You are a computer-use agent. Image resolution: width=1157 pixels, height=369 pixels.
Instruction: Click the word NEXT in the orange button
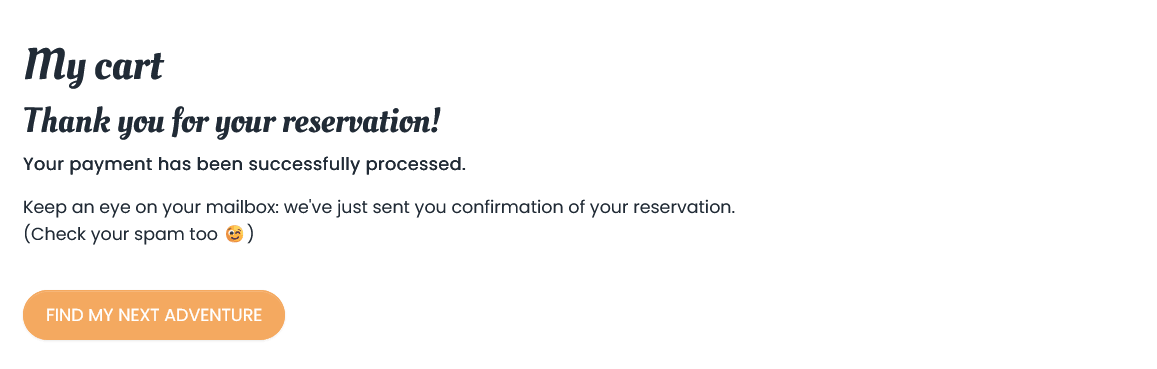139,315
